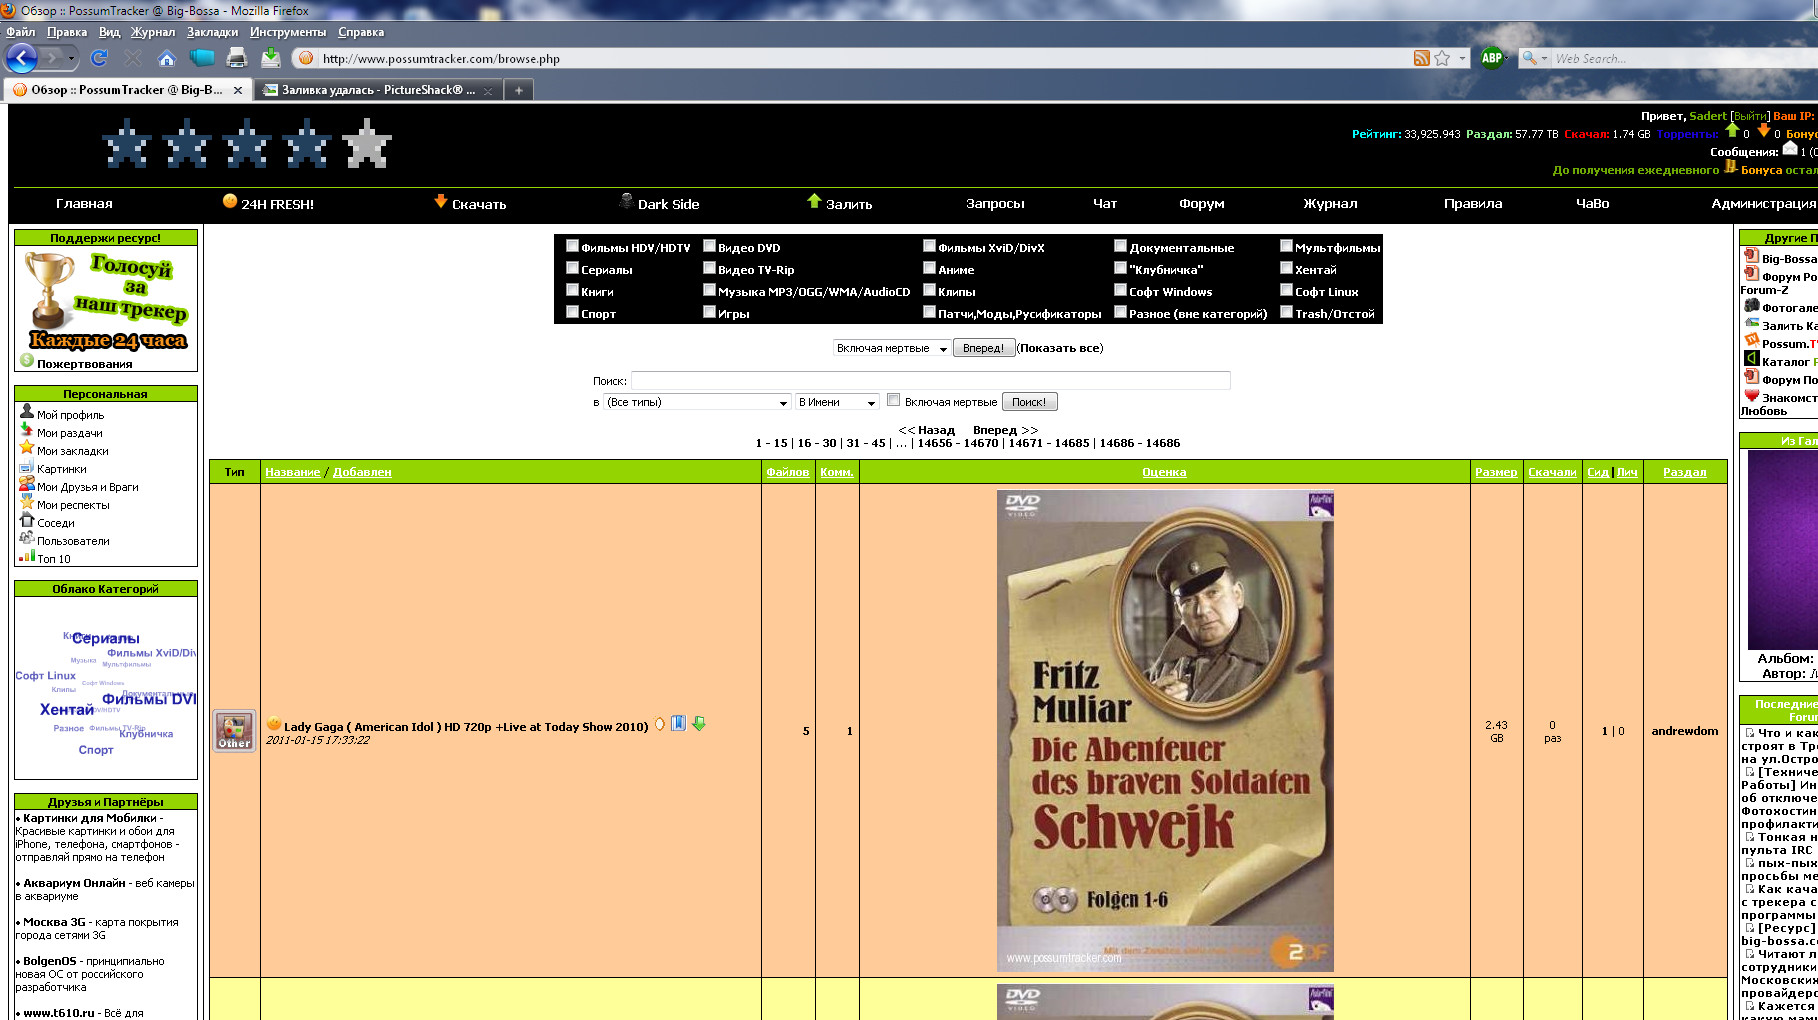Go to the Форум navigation item
Image resolution: width=1818 pixels, height=1020 pixels.
1201,203
